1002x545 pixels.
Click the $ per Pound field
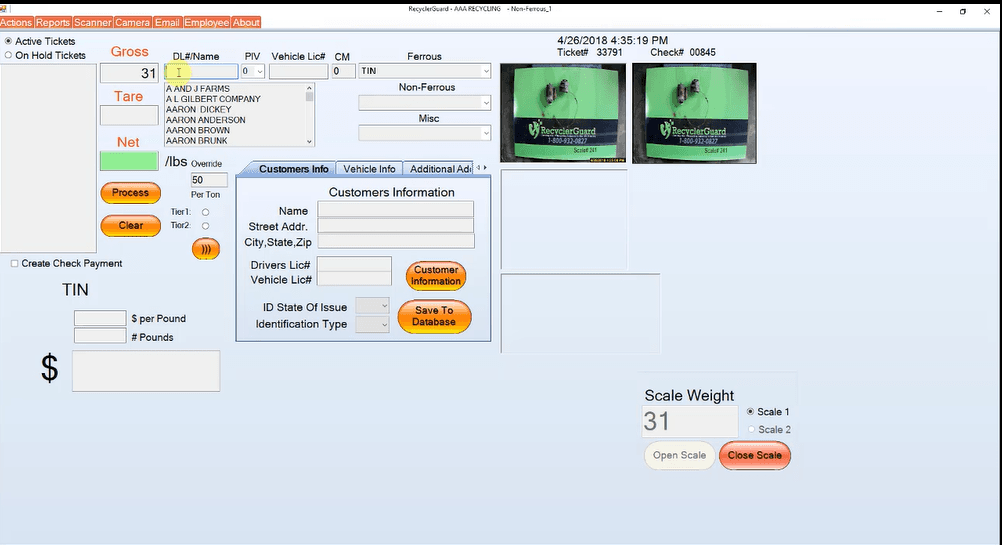tap(100, 318)
